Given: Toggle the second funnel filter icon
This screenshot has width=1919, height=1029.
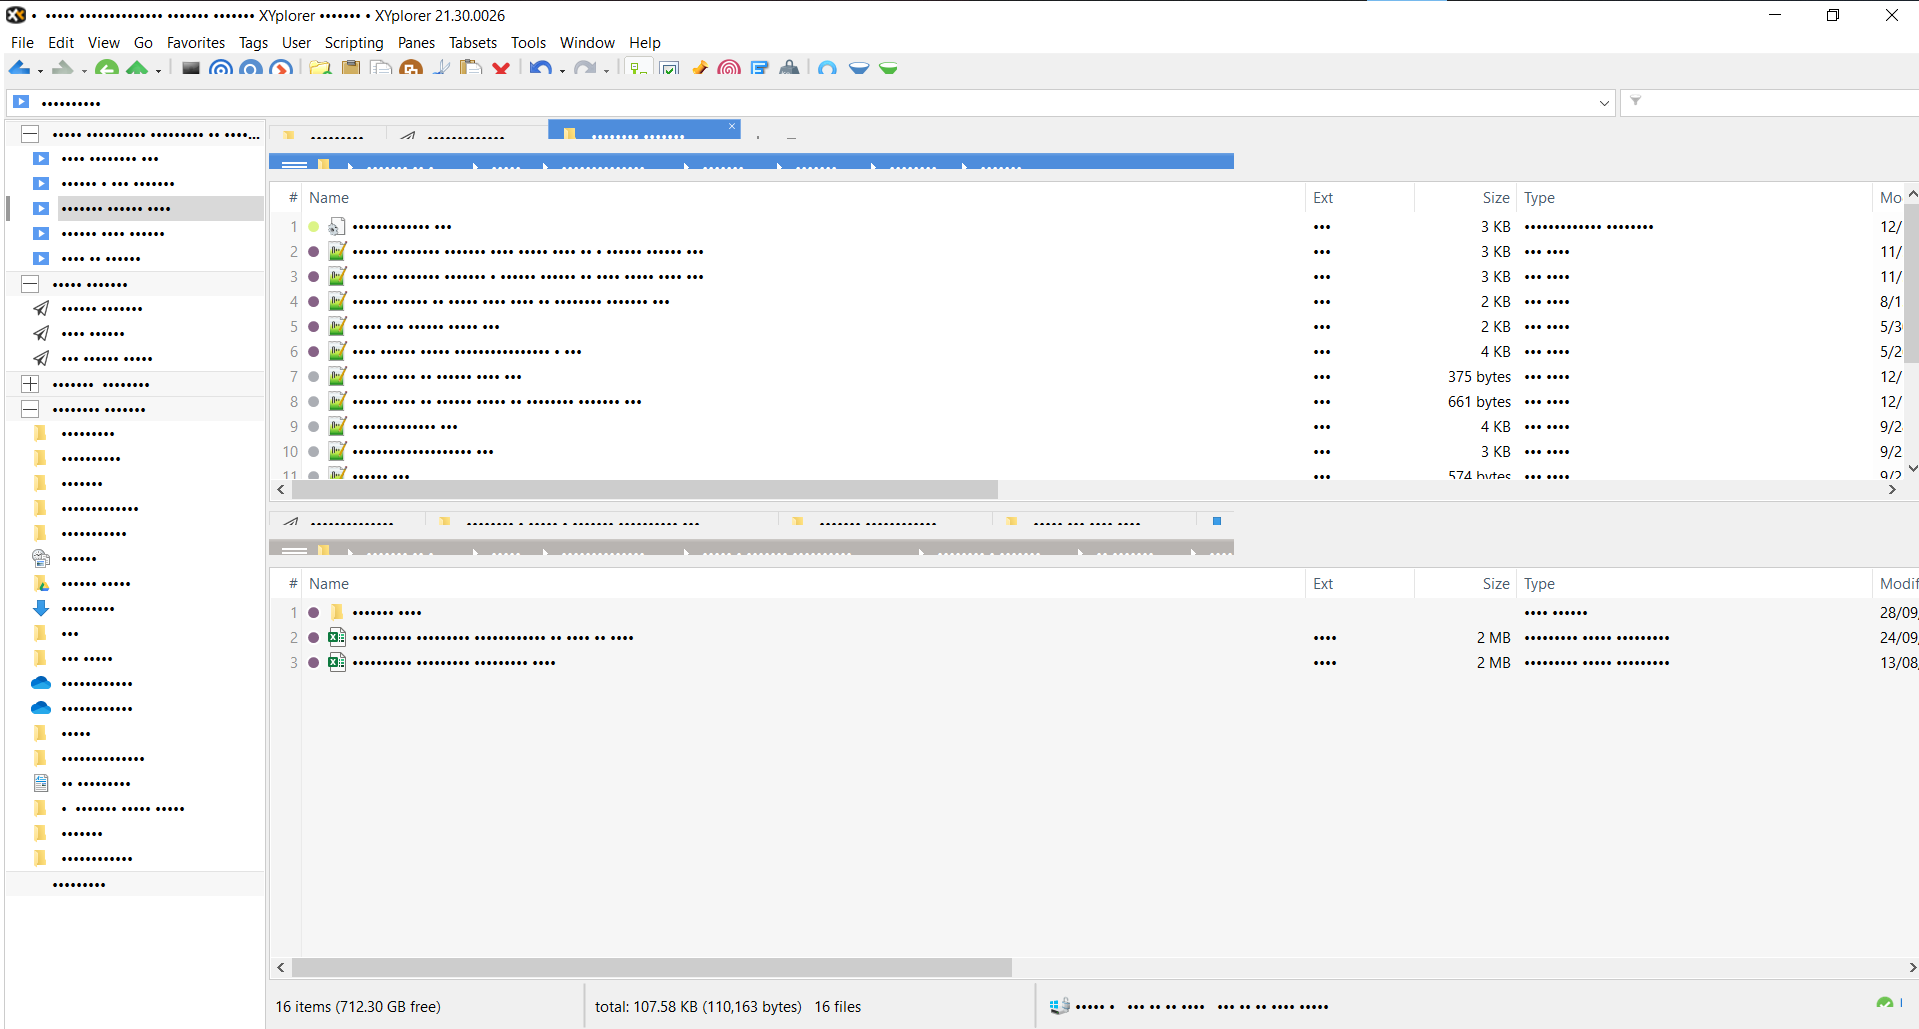Looking at the screenshot, I should [890, 68].
